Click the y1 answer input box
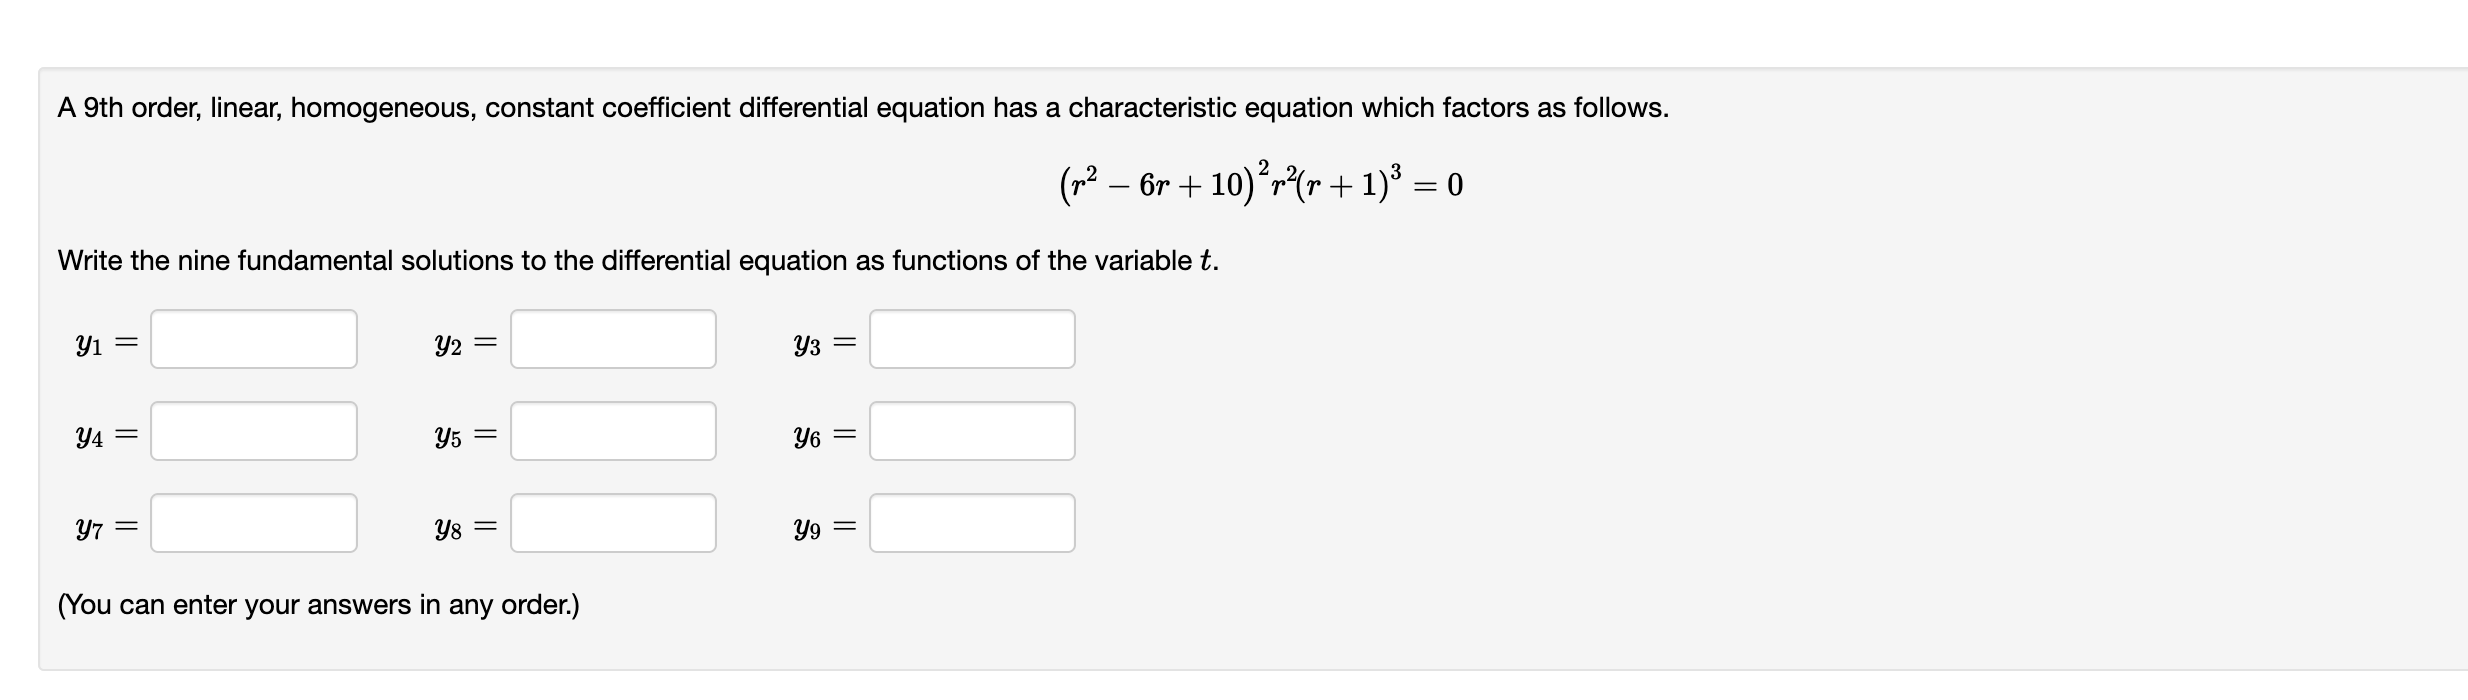 (x=254, y=339)
